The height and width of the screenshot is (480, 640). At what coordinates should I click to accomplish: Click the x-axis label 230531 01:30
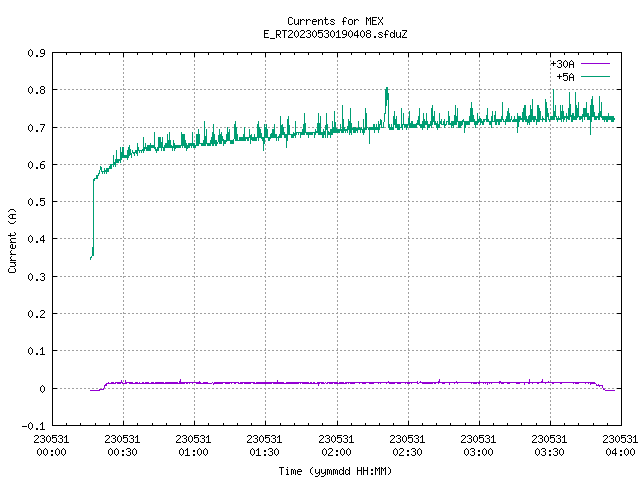click(x=264, y=446)
